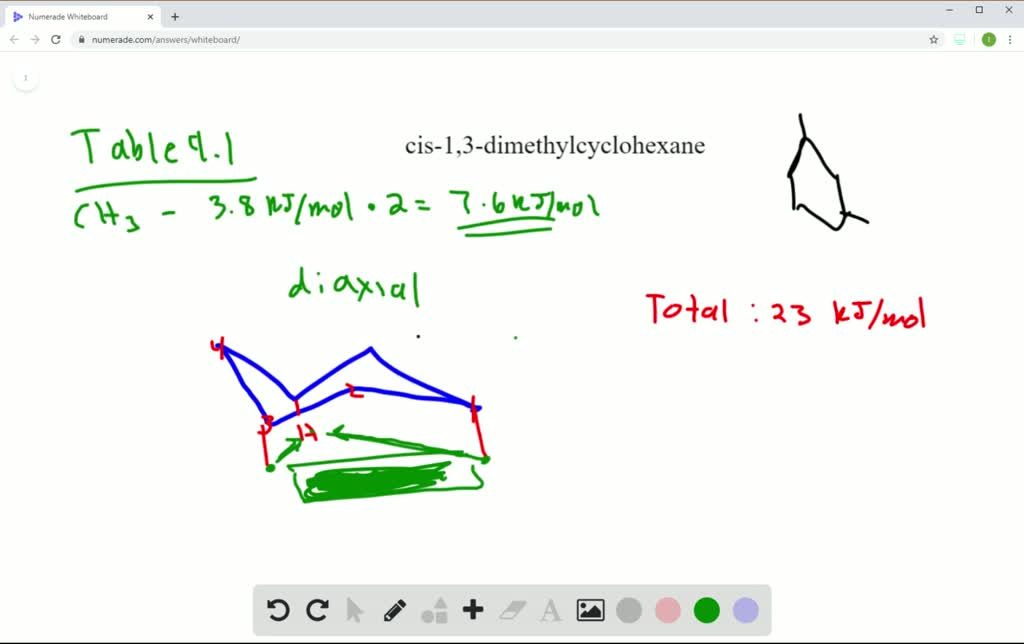
Task: Click the Undo arrow icon
Action: coord(278,609)
